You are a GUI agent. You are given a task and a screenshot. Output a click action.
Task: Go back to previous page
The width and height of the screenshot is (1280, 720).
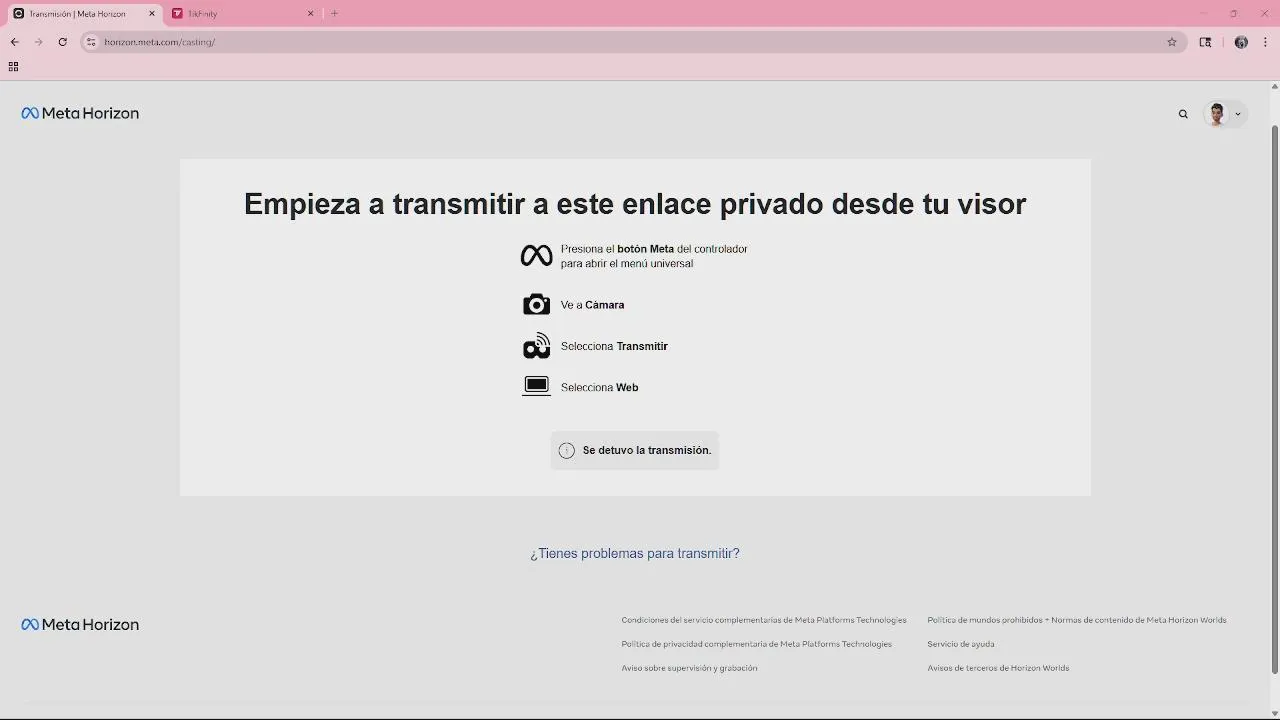click(x=14, y=42)
